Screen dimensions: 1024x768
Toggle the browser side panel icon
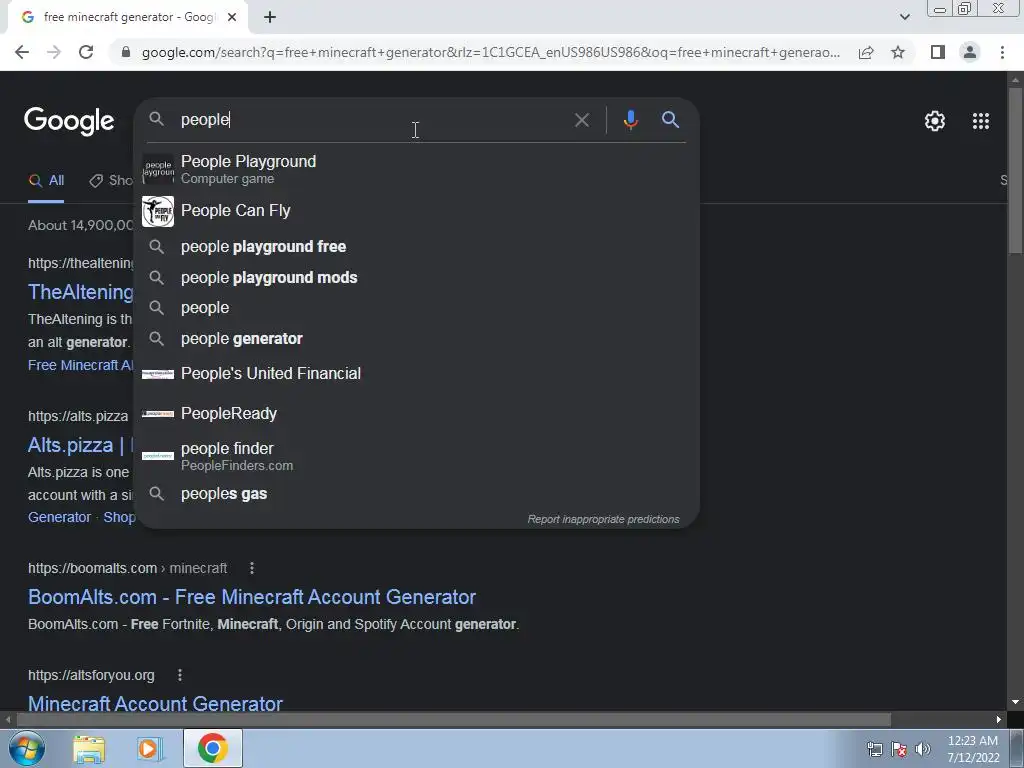(938, 52)
